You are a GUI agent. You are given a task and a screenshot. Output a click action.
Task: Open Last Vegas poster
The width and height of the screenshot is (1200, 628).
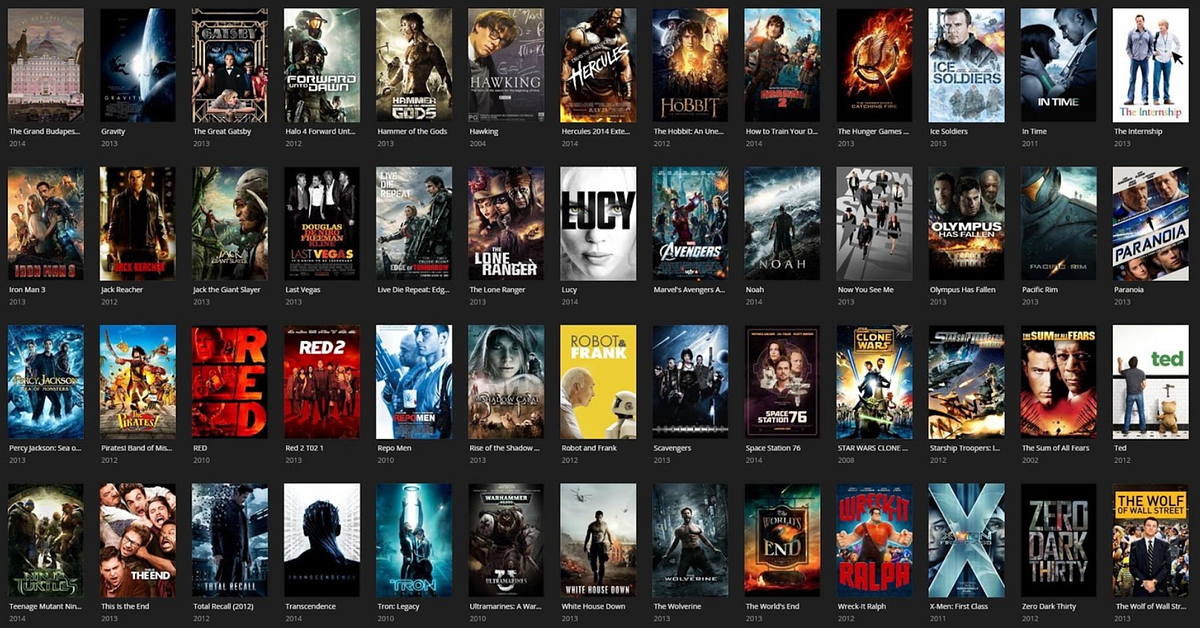click(x=322, y=223)
